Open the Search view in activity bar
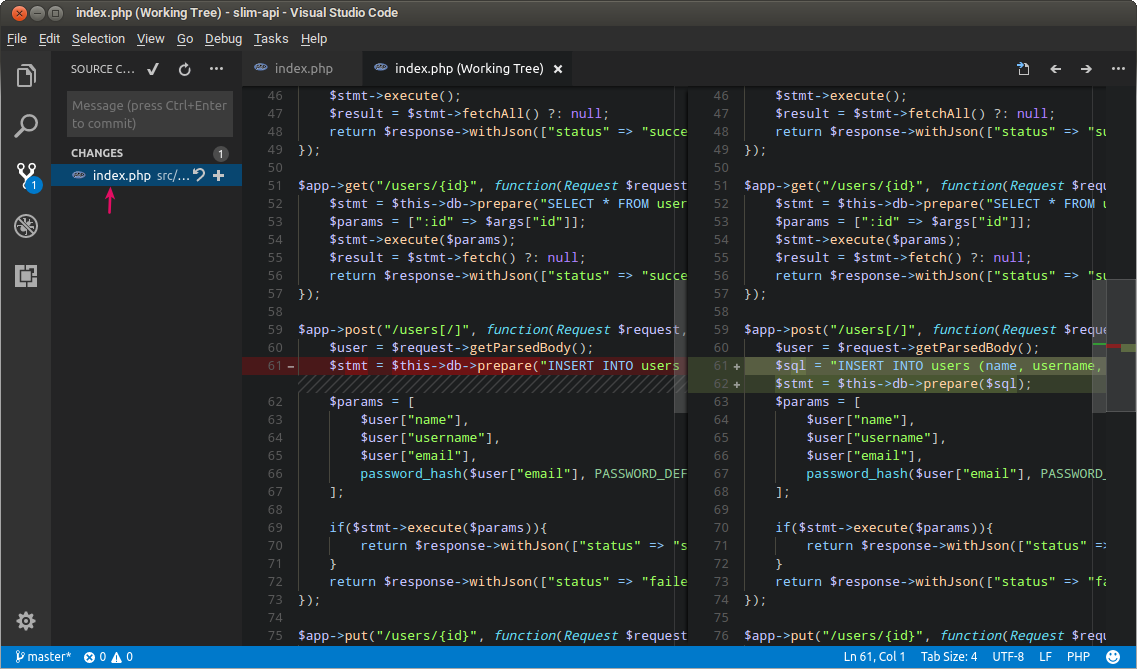 click(x=26, y=126)
